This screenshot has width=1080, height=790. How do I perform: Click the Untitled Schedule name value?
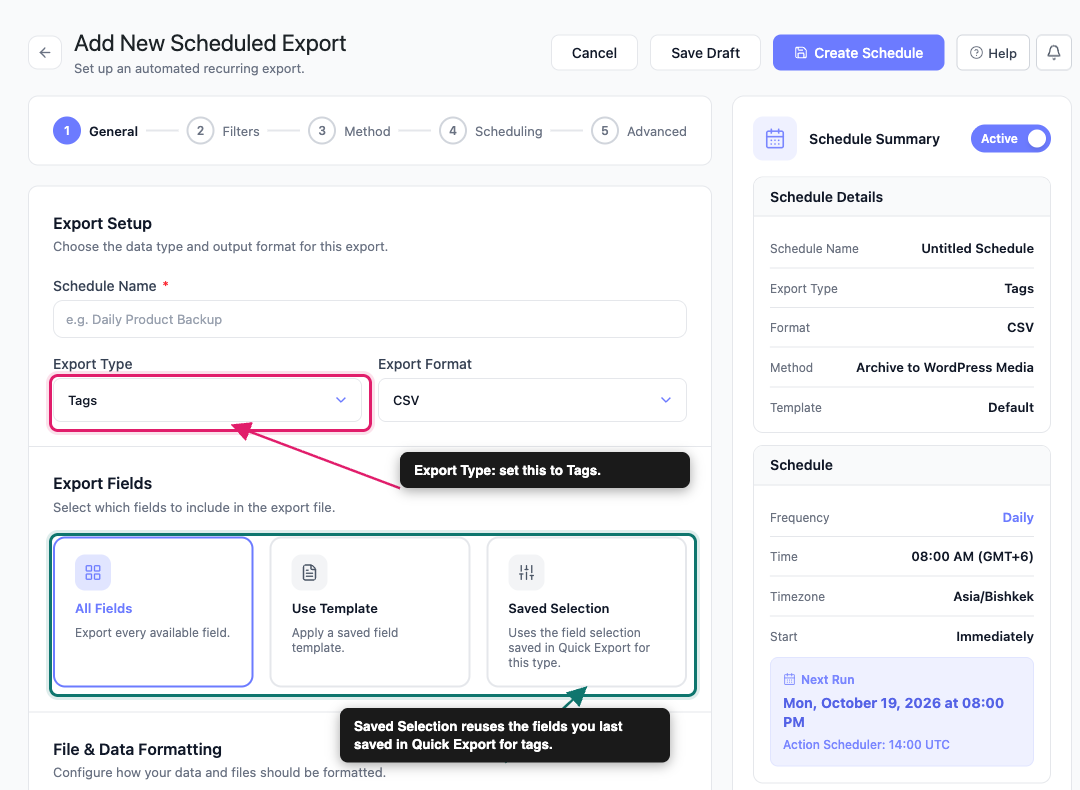click(977, 249)
